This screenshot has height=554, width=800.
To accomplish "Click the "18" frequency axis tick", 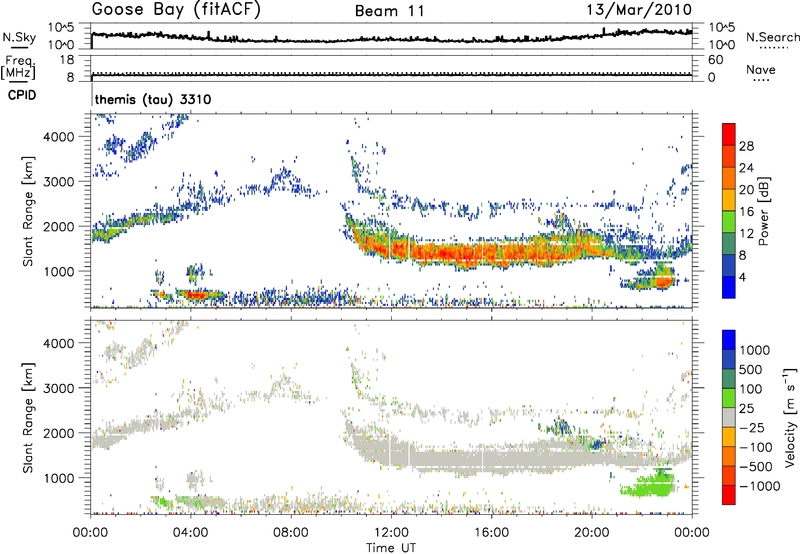I will point(67,59).
